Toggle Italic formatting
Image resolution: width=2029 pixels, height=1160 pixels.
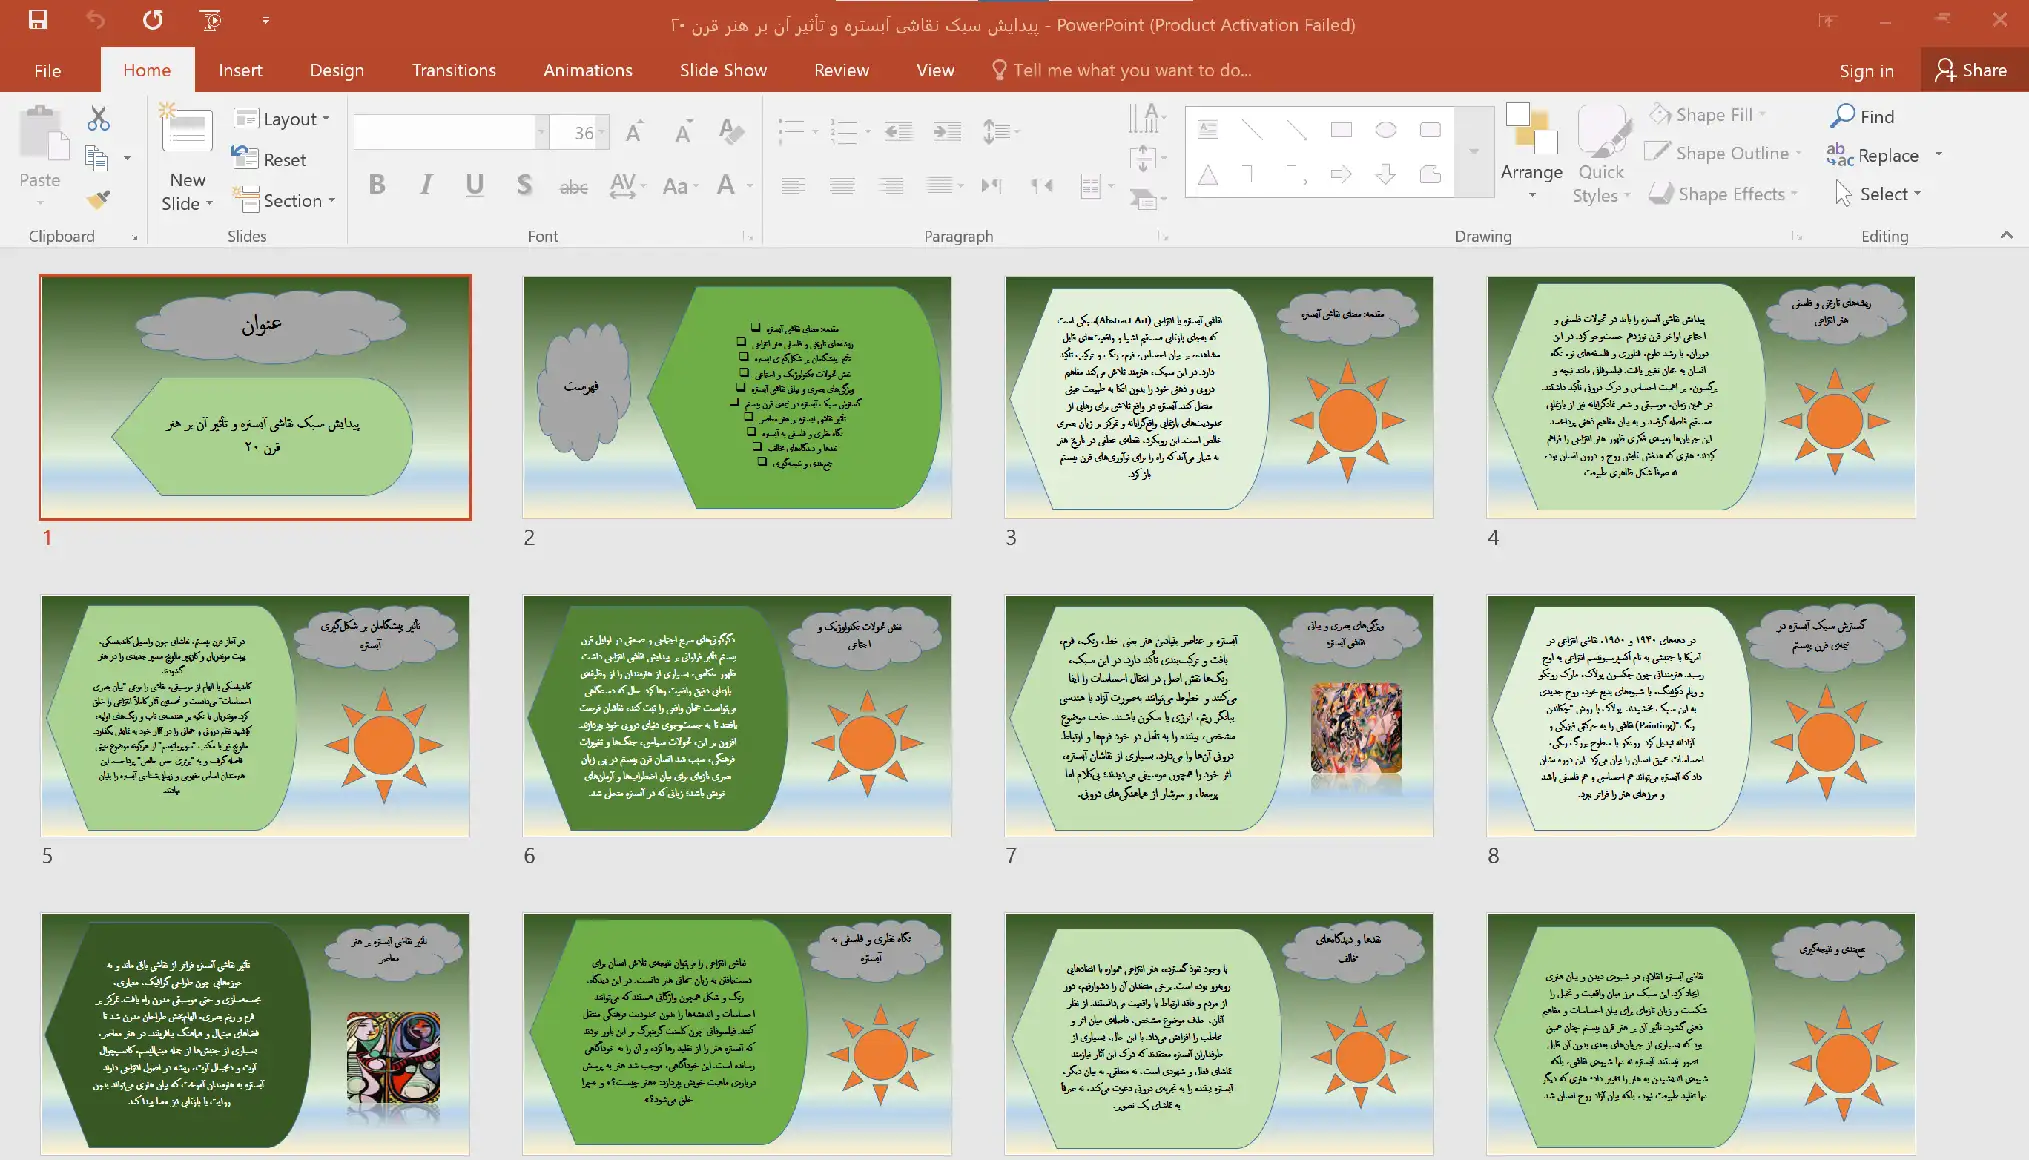click(426, 185)
